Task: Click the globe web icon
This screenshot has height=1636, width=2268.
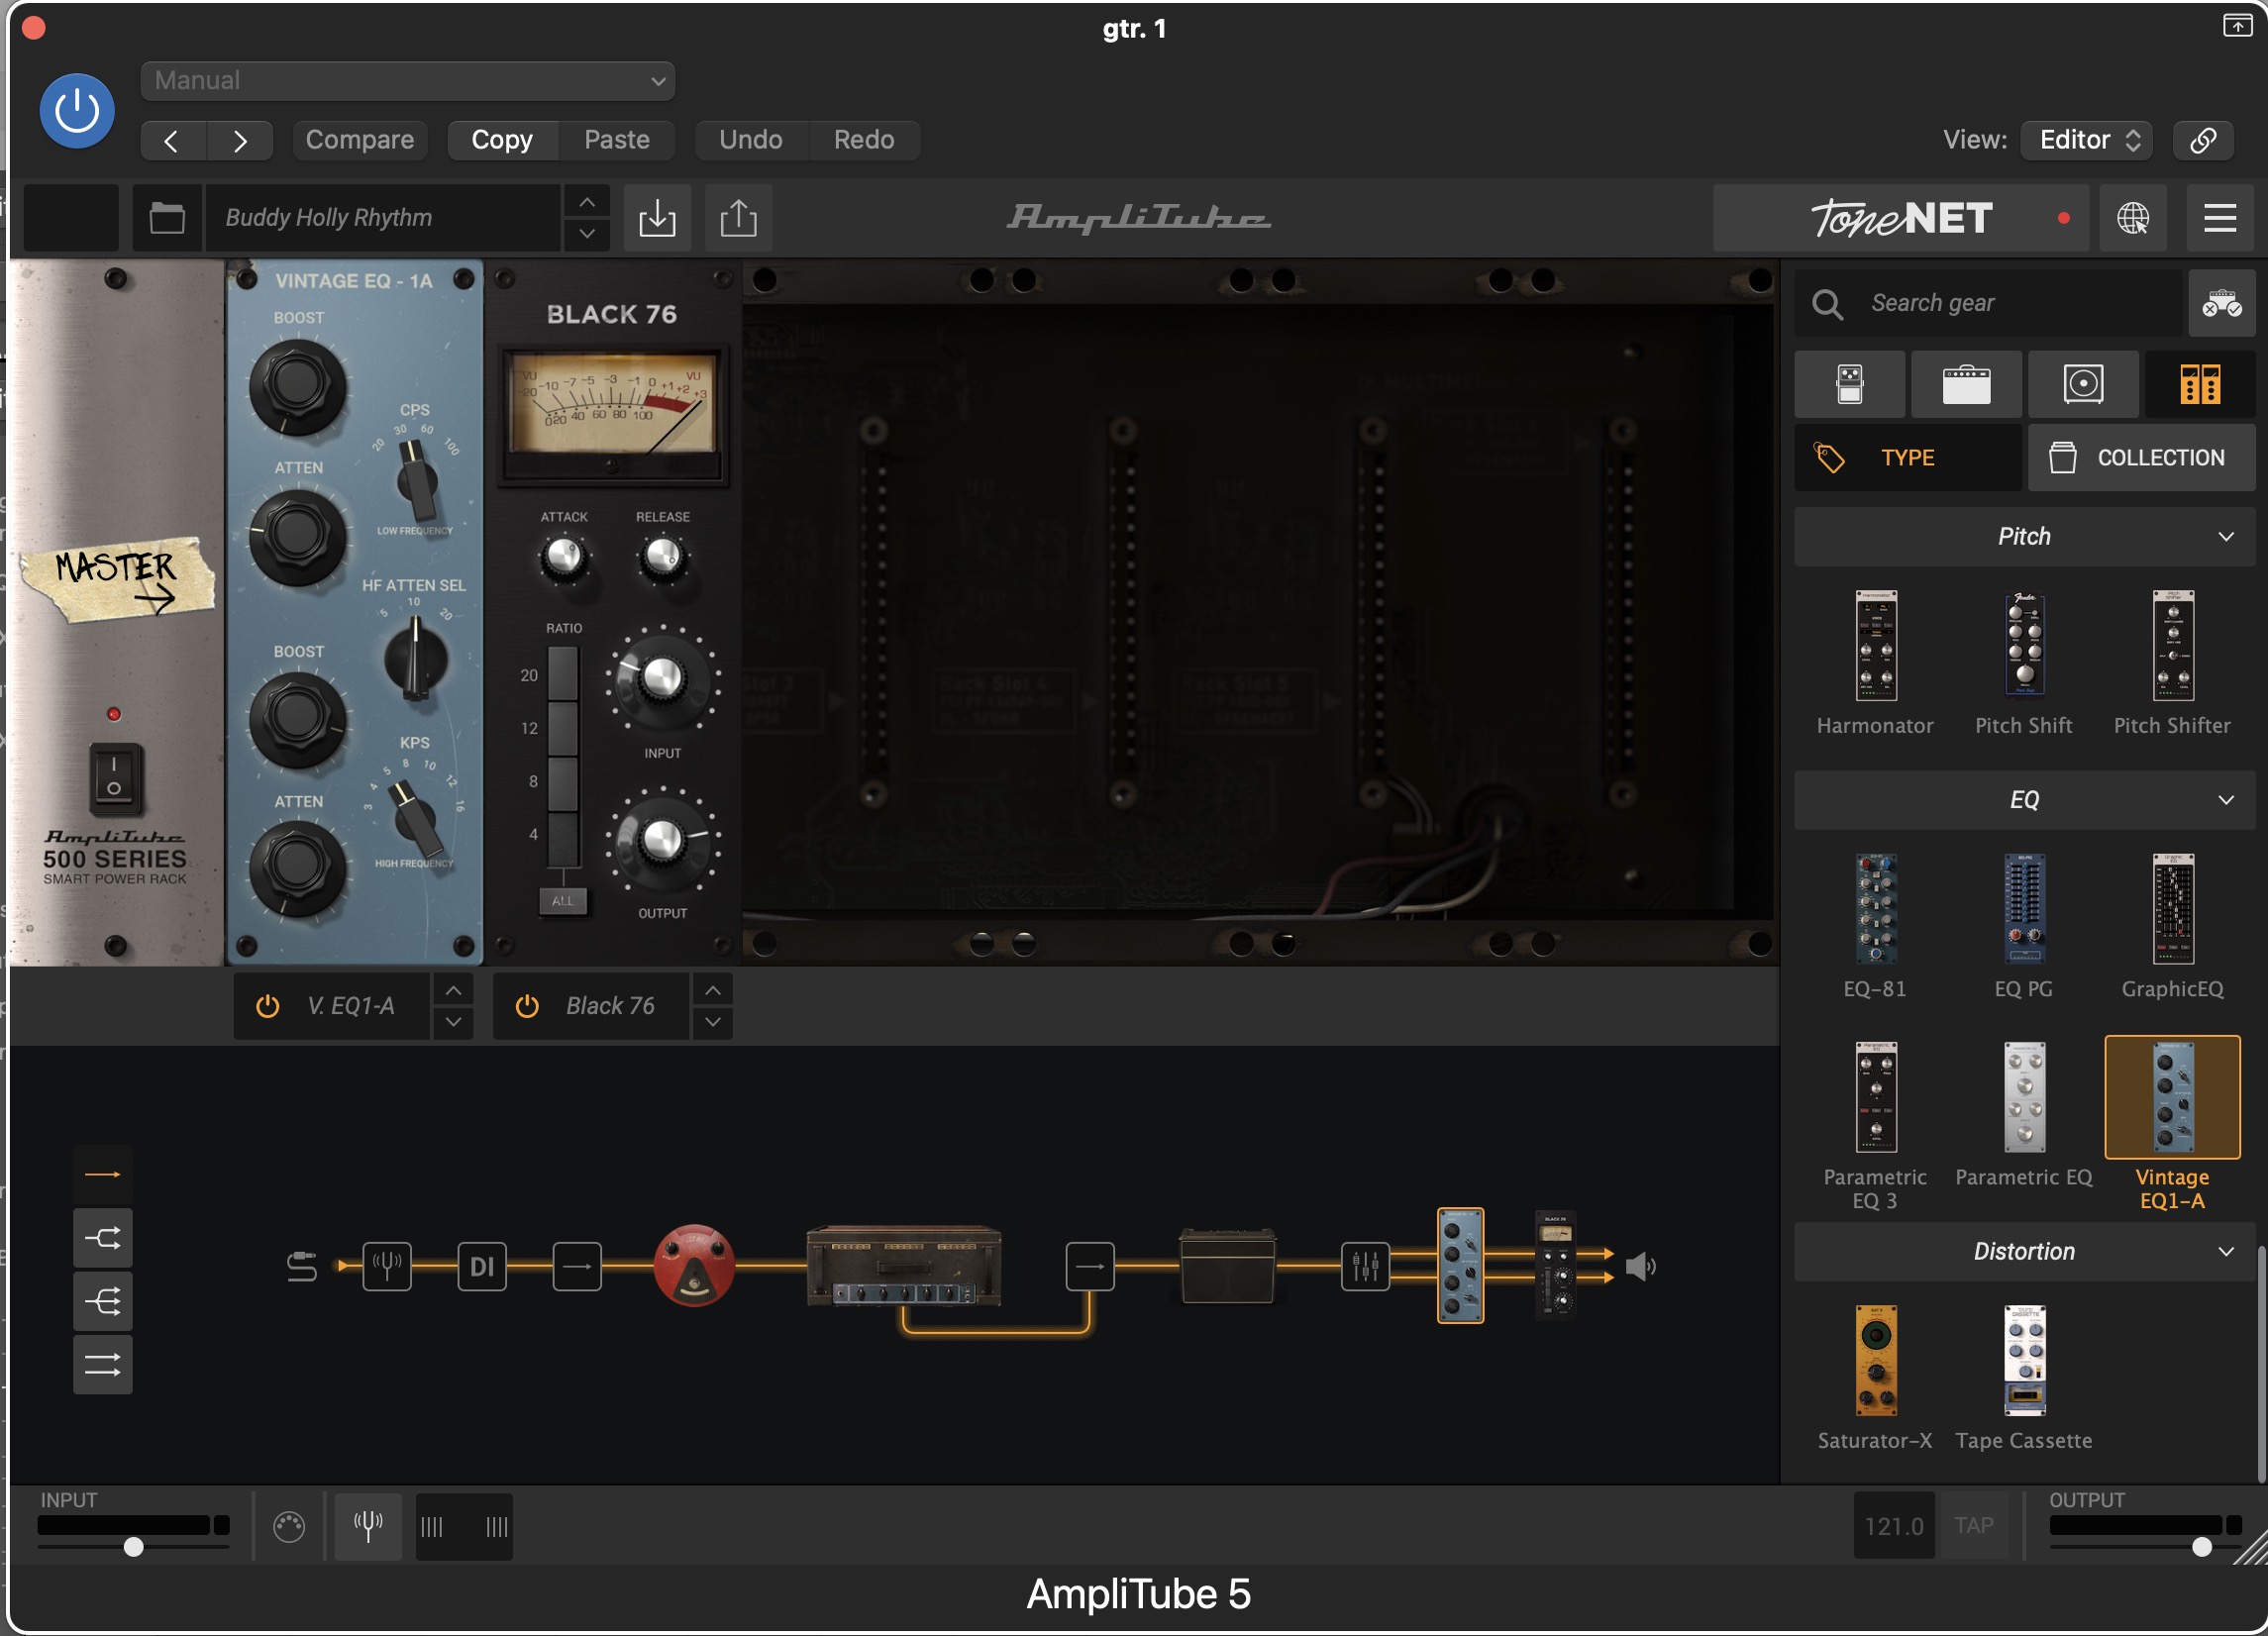Action: coord(2132,217)
